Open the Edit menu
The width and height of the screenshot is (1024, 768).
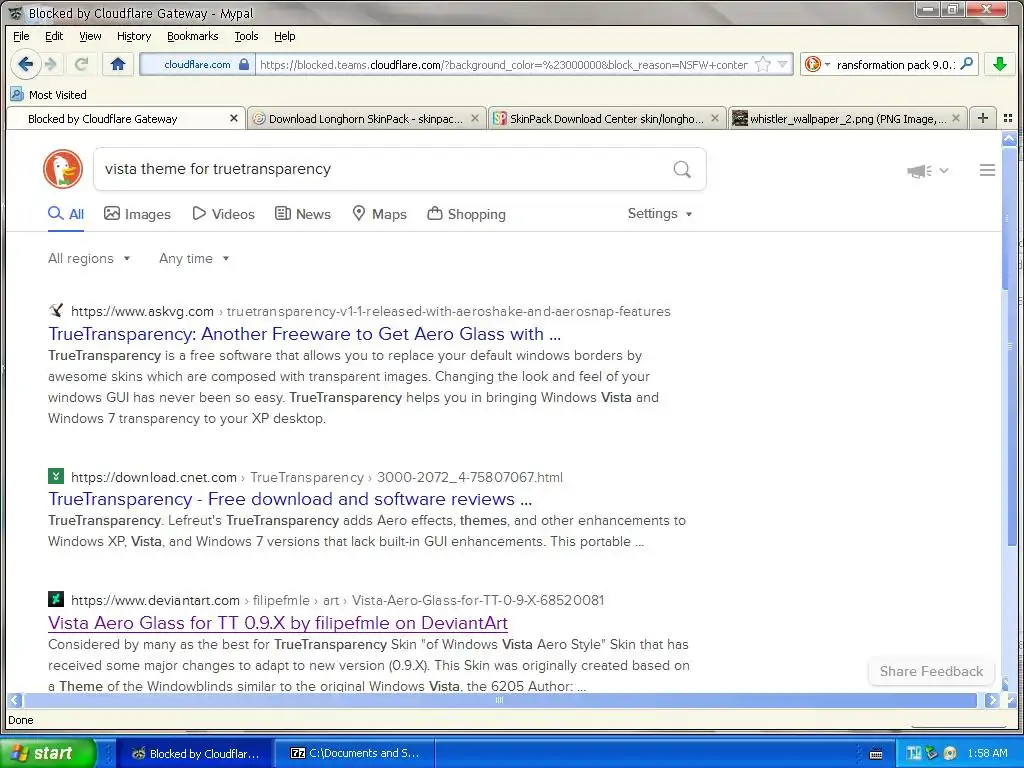[x=54, y=36]
